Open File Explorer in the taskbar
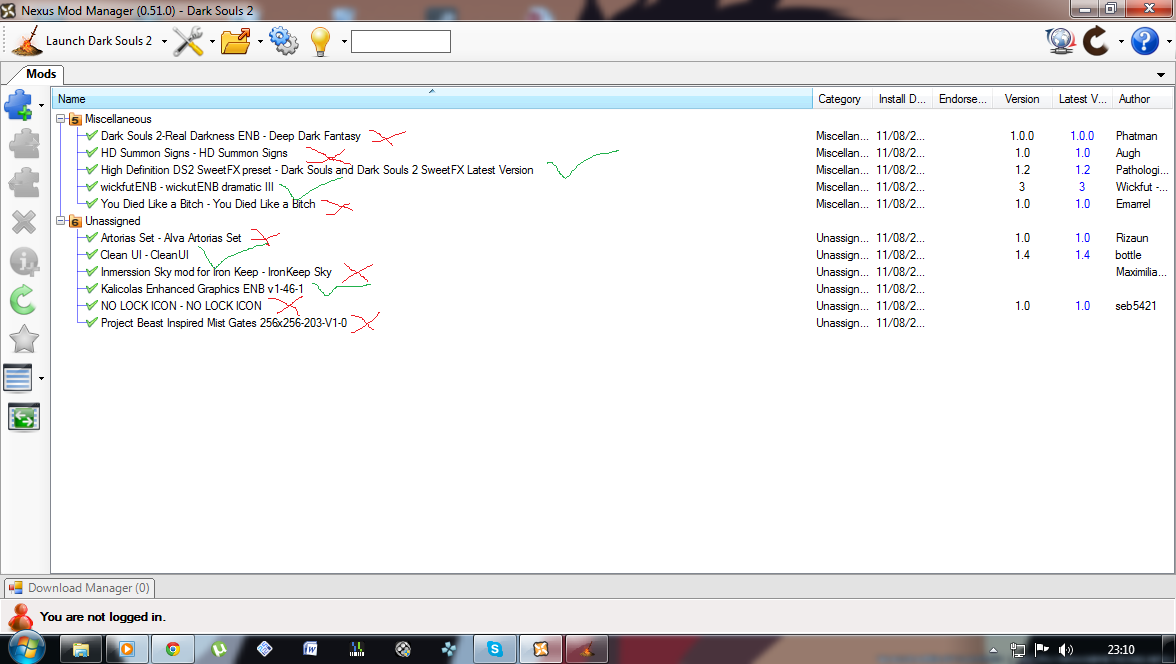This screenshot has width=1176, height=664. 80,649
